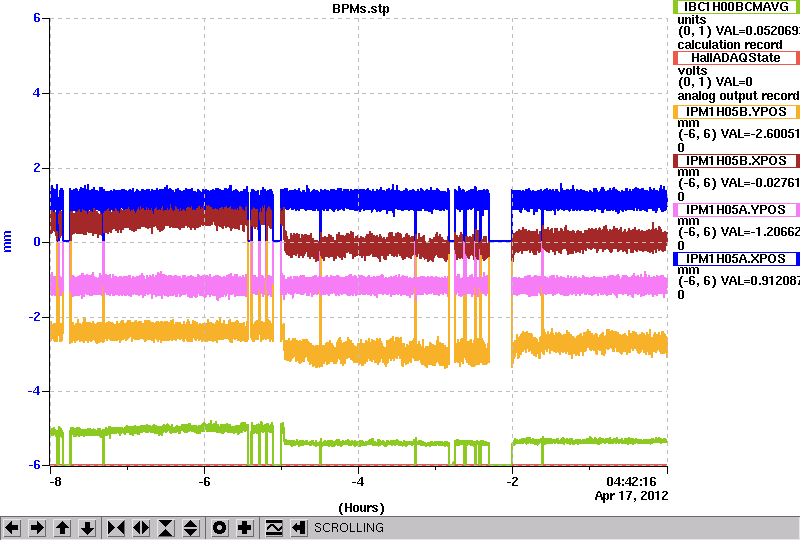
Task: Click the horizontal zoom-in bowtie icon
Action: (116, 528)
